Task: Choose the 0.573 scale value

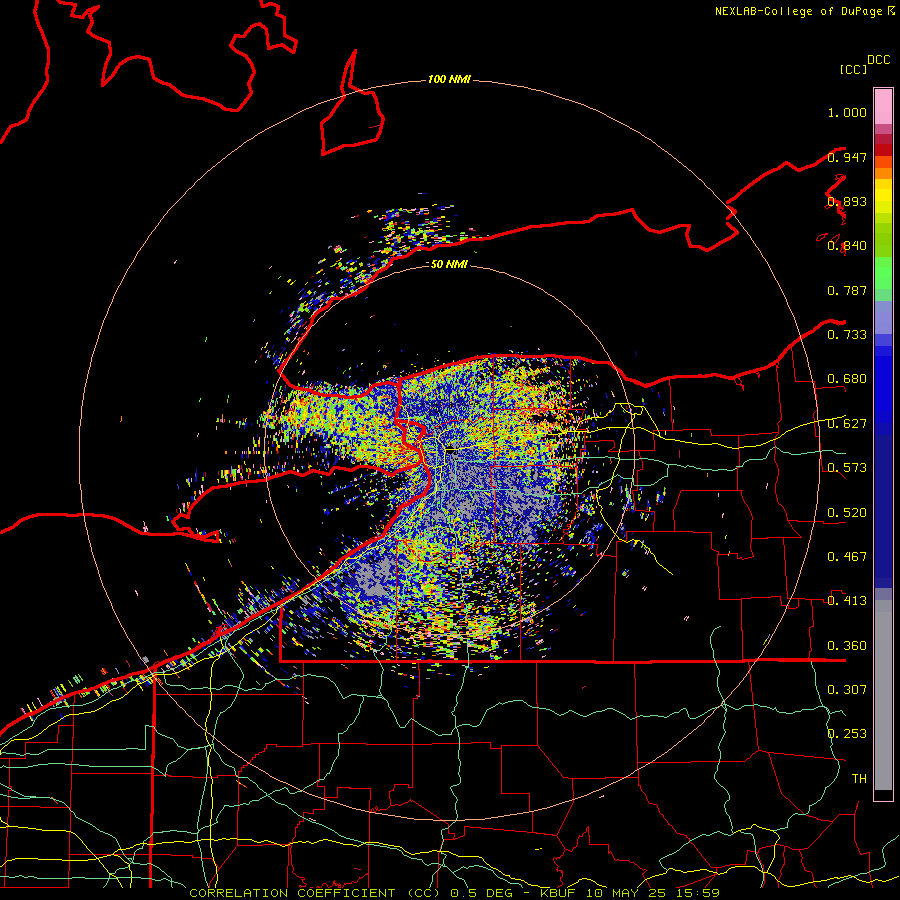Action: point(847,468)
